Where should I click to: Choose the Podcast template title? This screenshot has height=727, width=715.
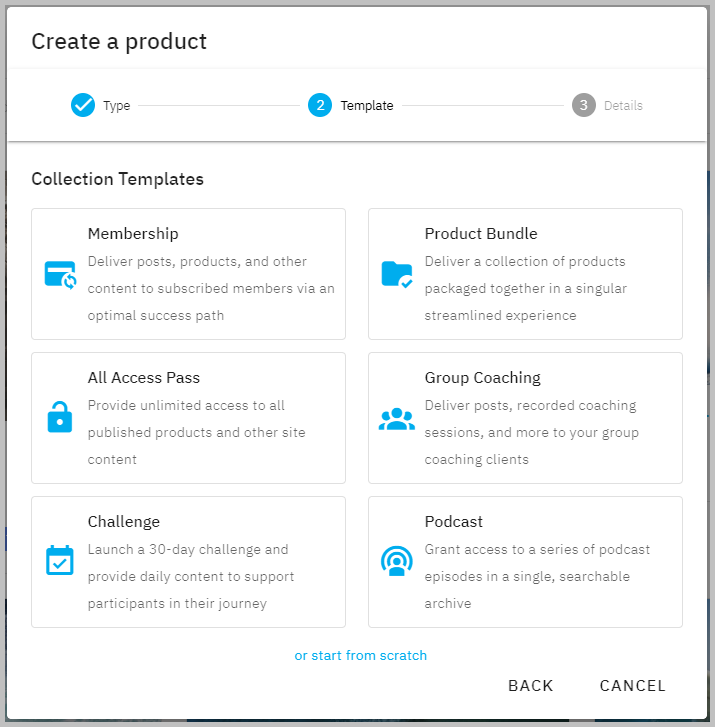453,522
